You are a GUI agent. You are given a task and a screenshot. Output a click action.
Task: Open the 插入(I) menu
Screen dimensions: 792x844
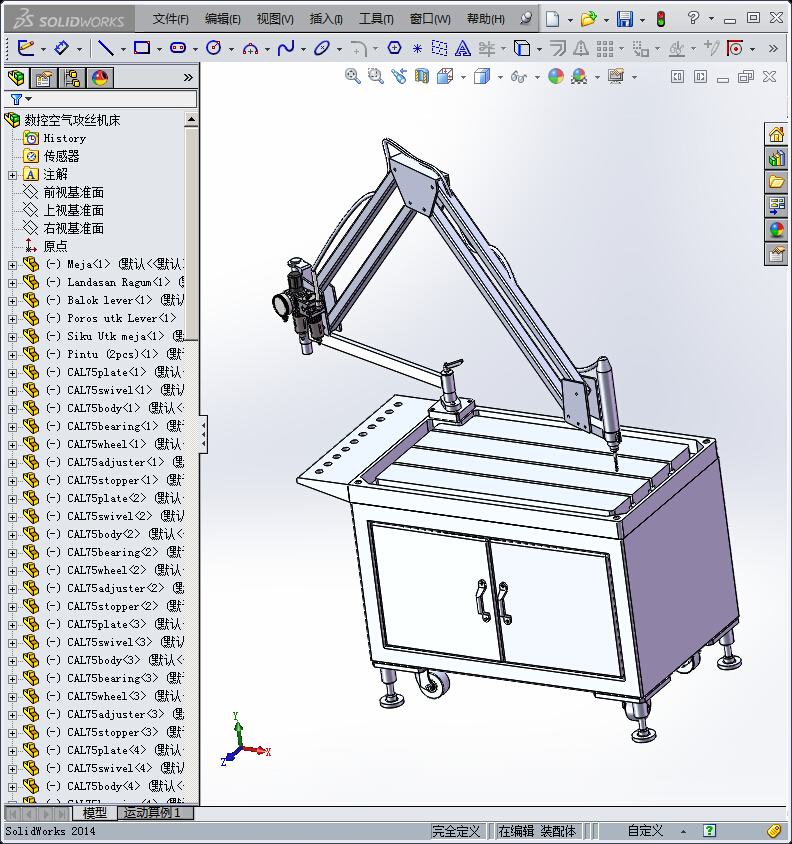point(326,19)
